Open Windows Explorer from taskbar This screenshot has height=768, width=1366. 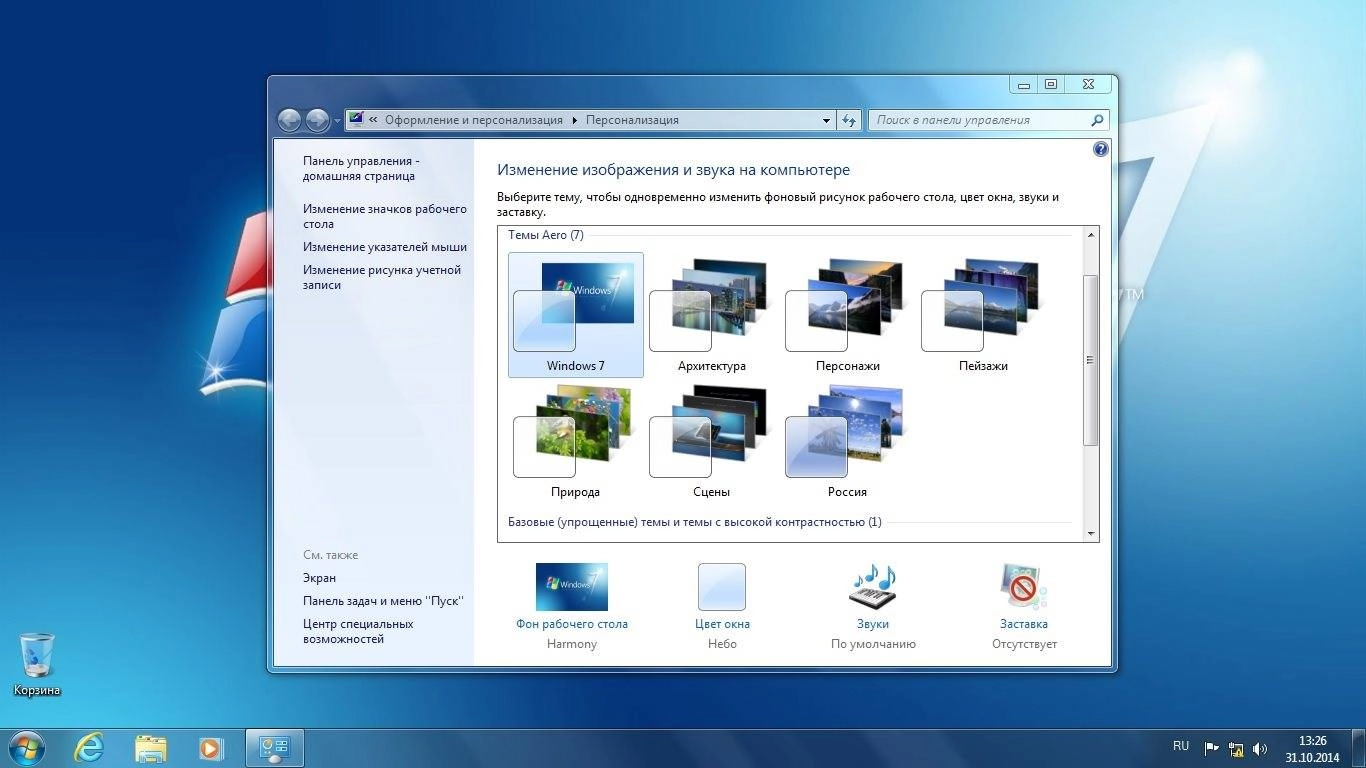(x=151, y=747)
